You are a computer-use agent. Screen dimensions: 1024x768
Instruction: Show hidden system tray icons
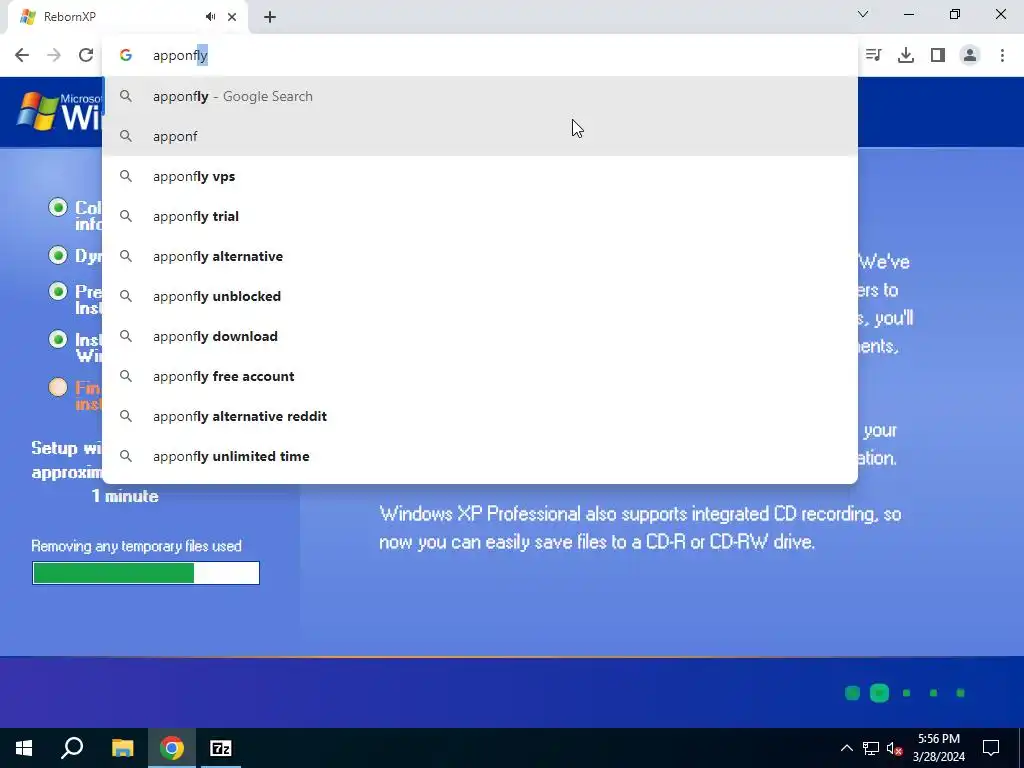click(846, 748)
